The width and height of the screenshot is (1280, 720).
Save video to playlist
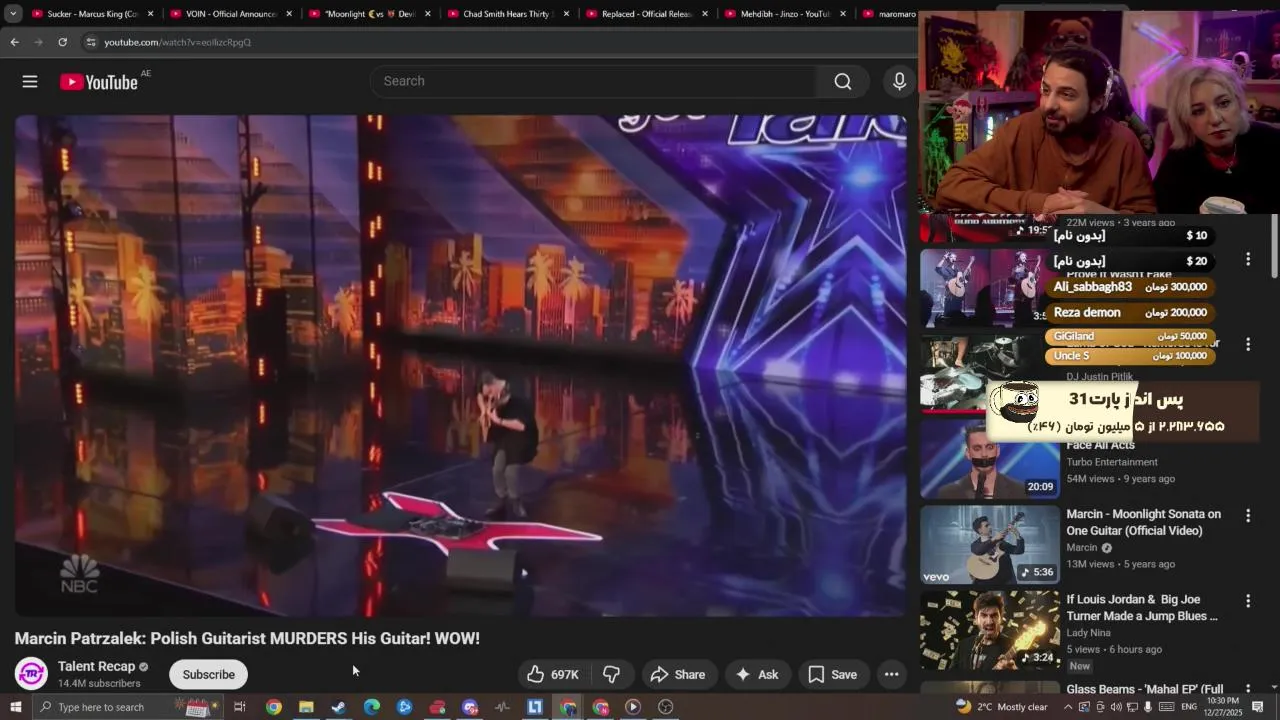[833, 674]
